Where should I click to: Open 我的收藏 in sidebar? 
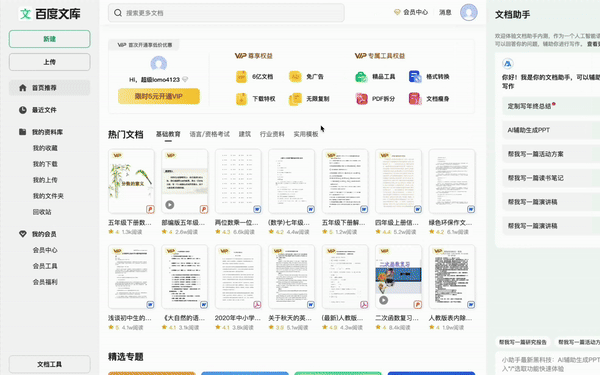(x=45, y=148)
